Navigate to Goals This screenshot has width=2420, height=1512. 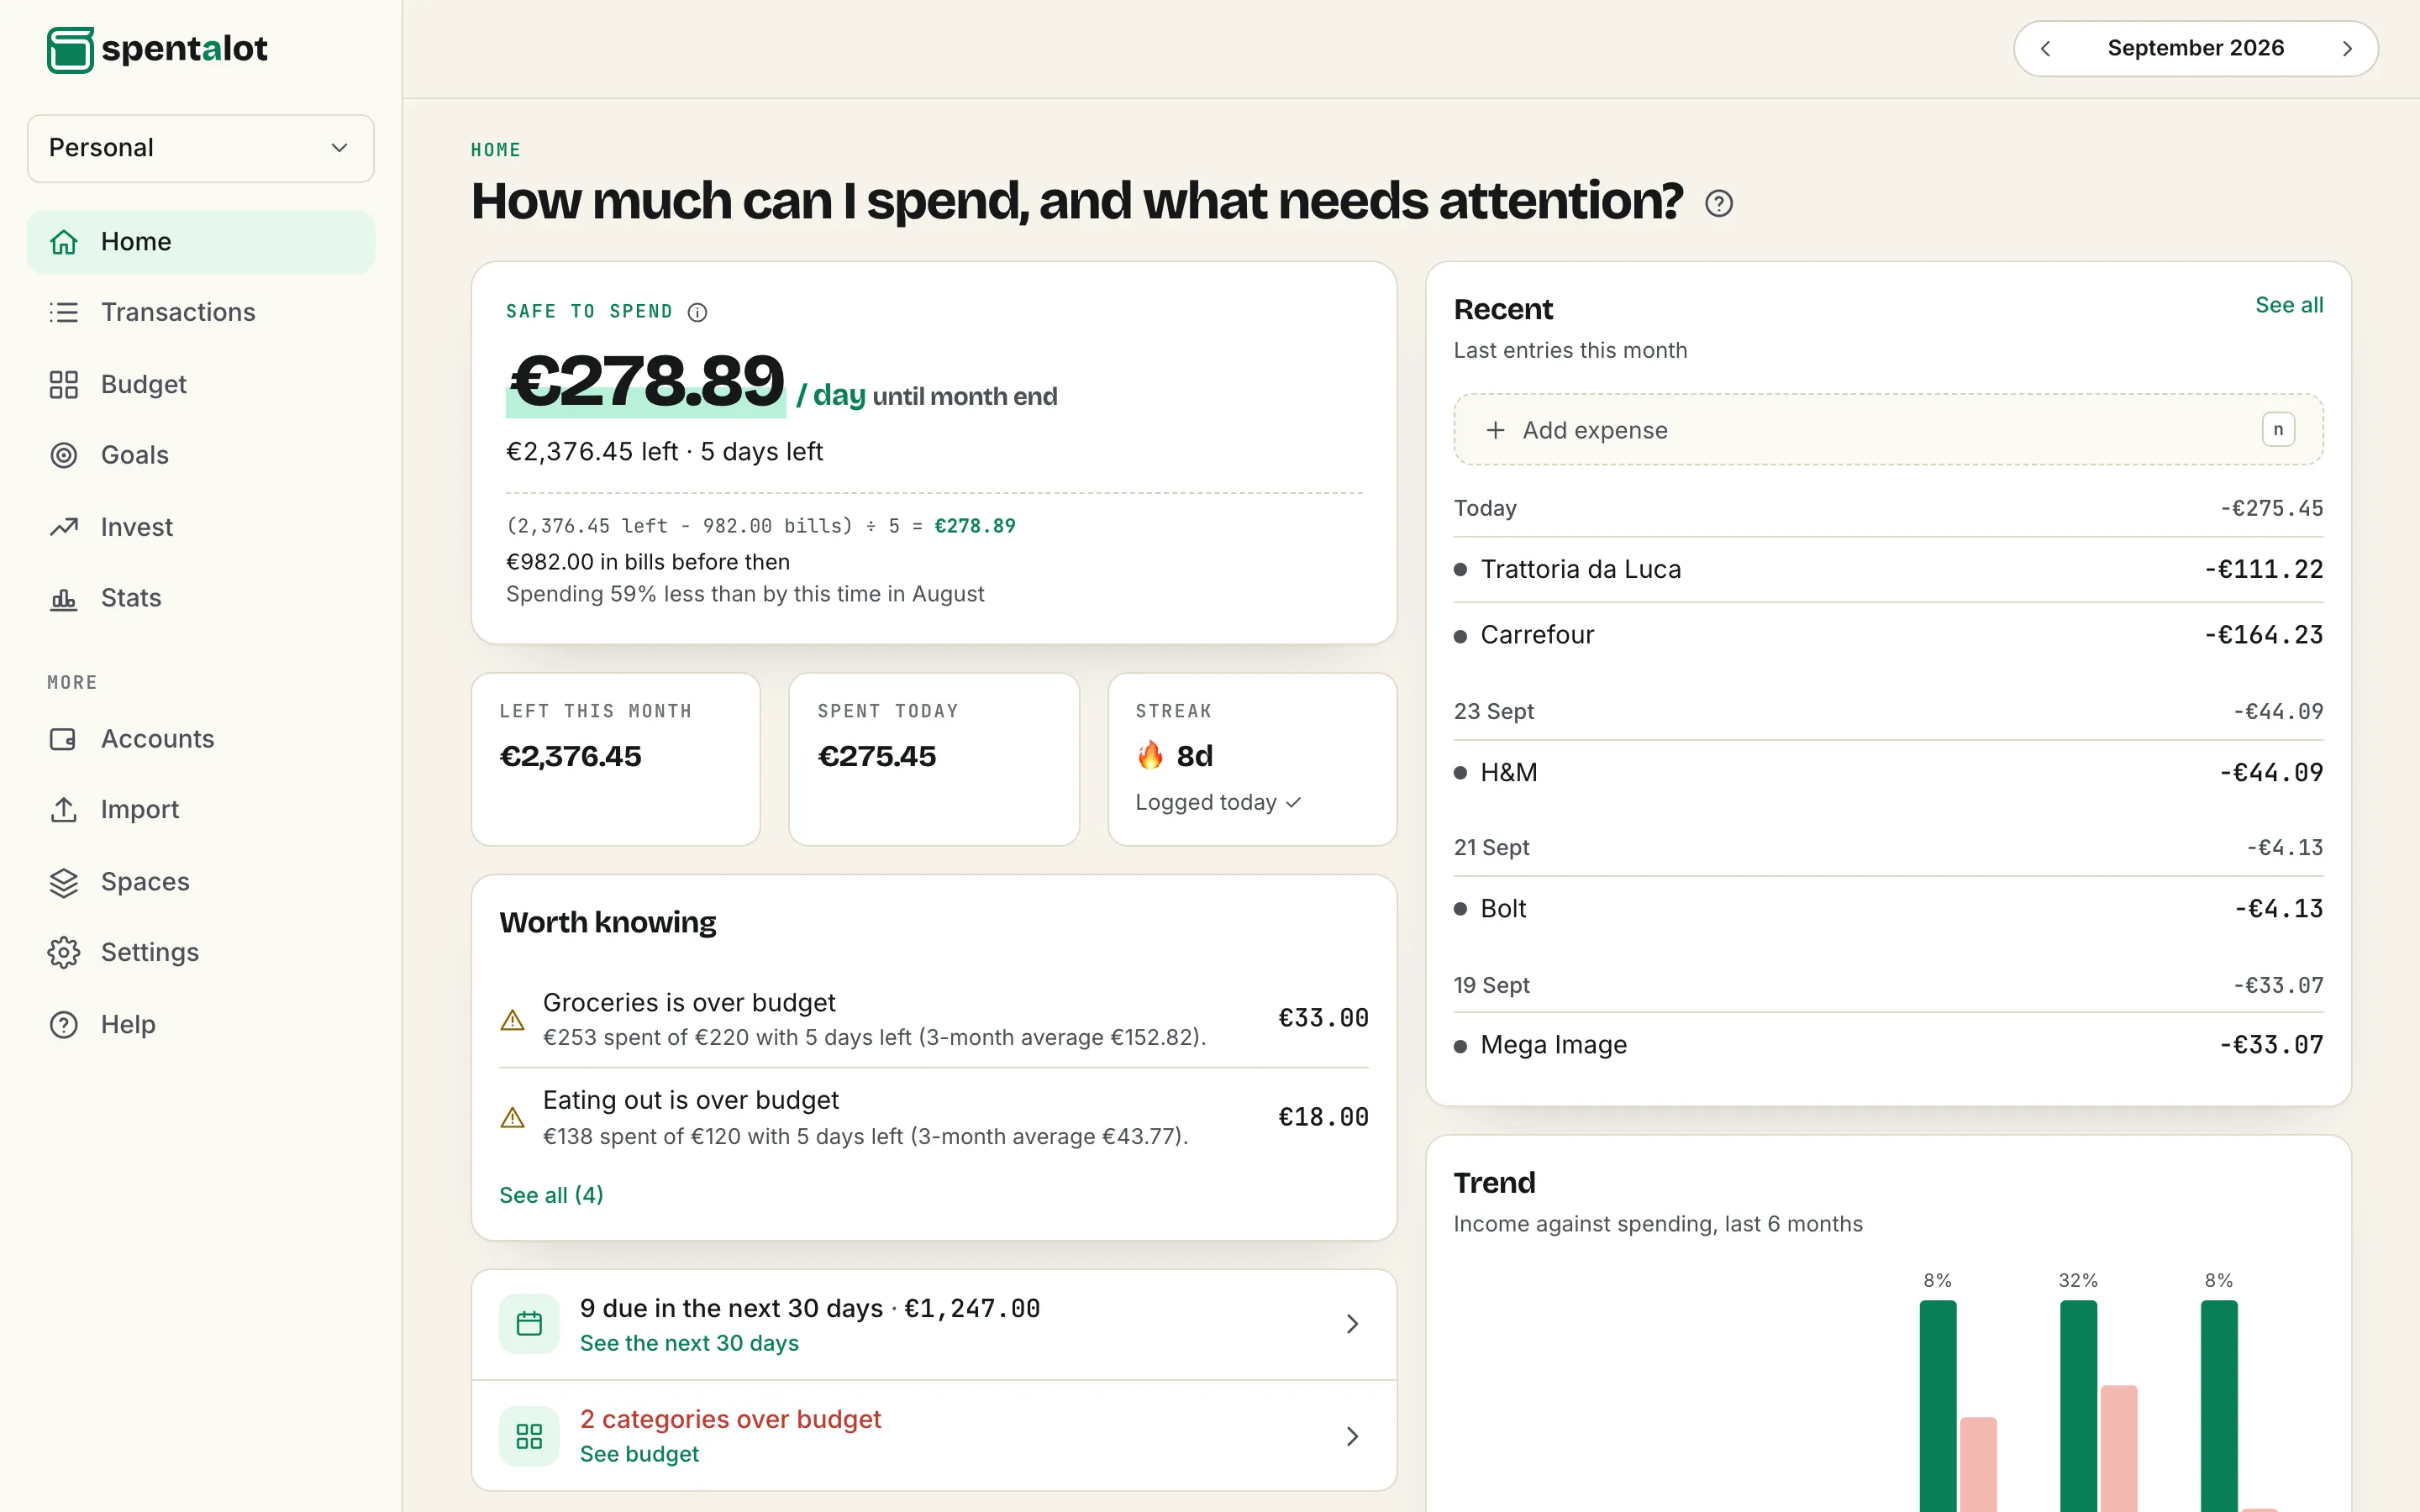[x=201, y=455]
